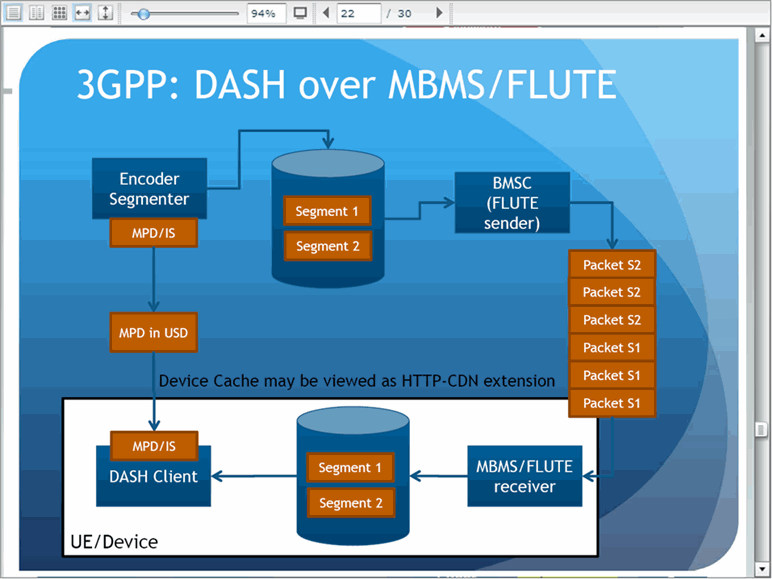The height and width of the screenshot is (579, 772).
Task: Click the 'Encoder Segmenter' box
Action: 149,189
